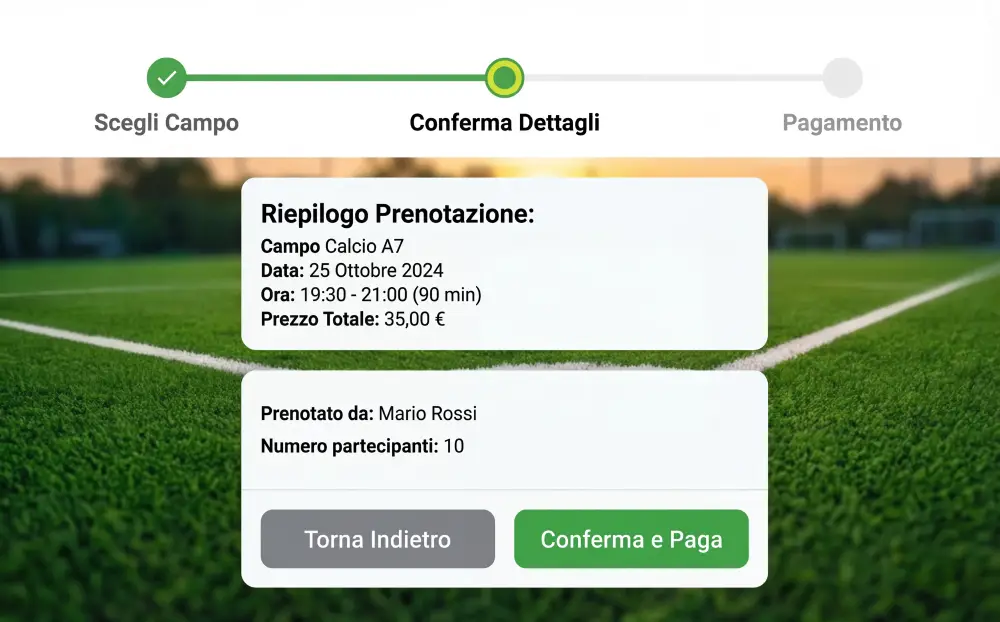
Task: Click the Prezzo Totale 35,00 € value
Action: [414, 320]
